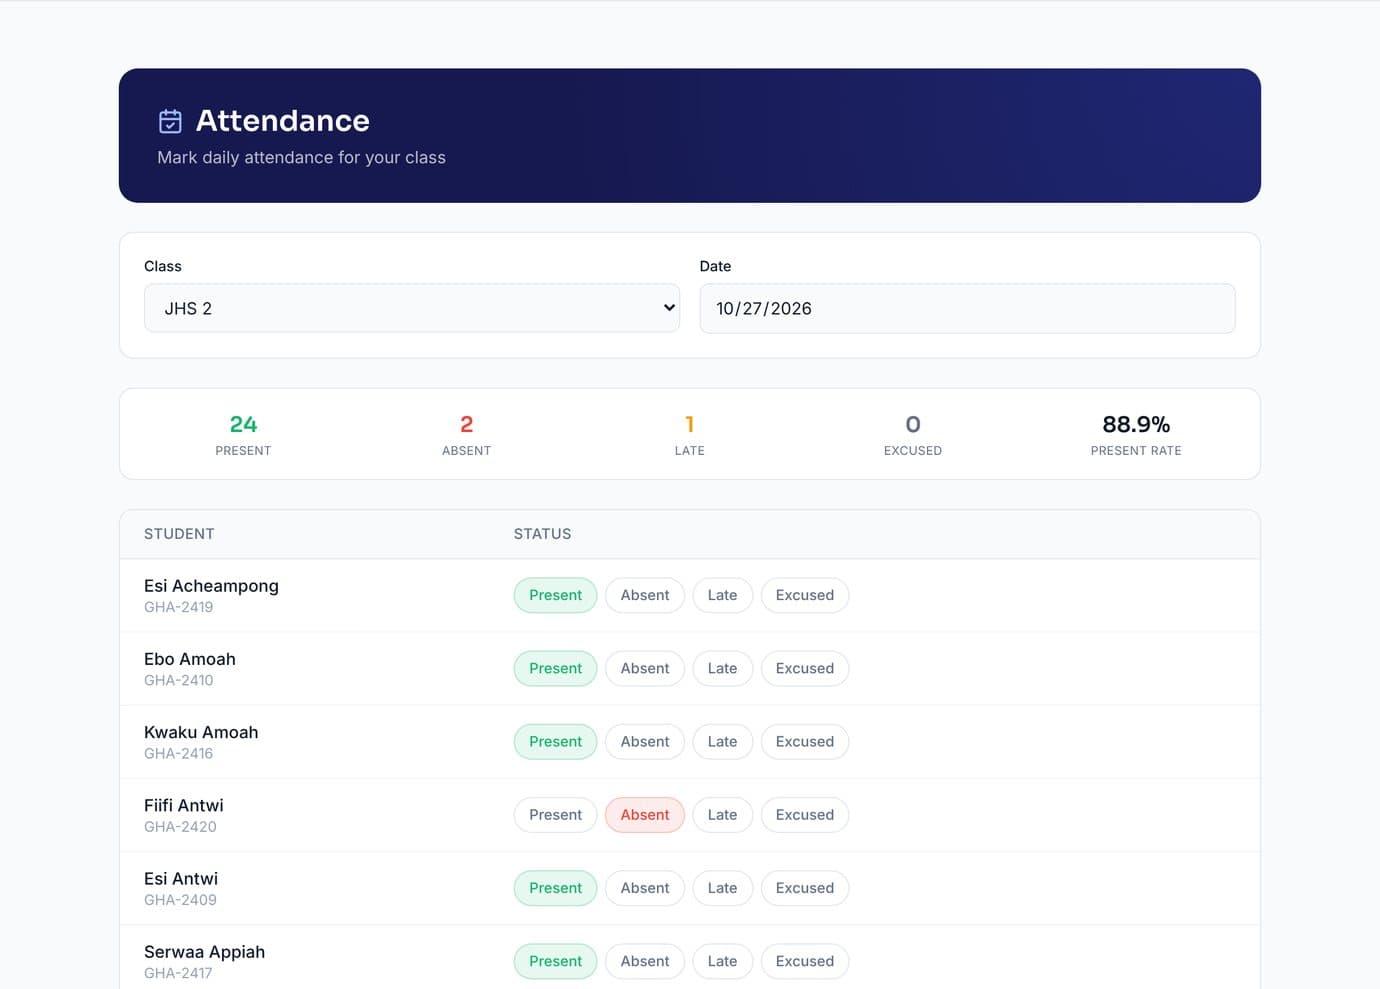1380x989 pixels.
Task: Choose Late in Esi Antwi row
Action: [x=722, y=888]
